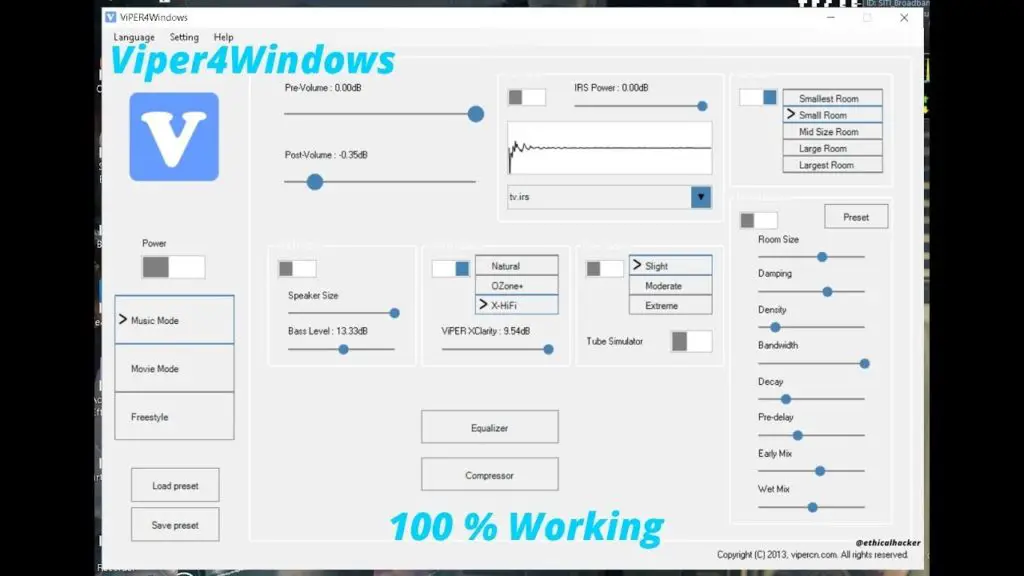Screen dimensions: 1024x576
Task: Click the IRS Power slider handle
Action: 702,106
